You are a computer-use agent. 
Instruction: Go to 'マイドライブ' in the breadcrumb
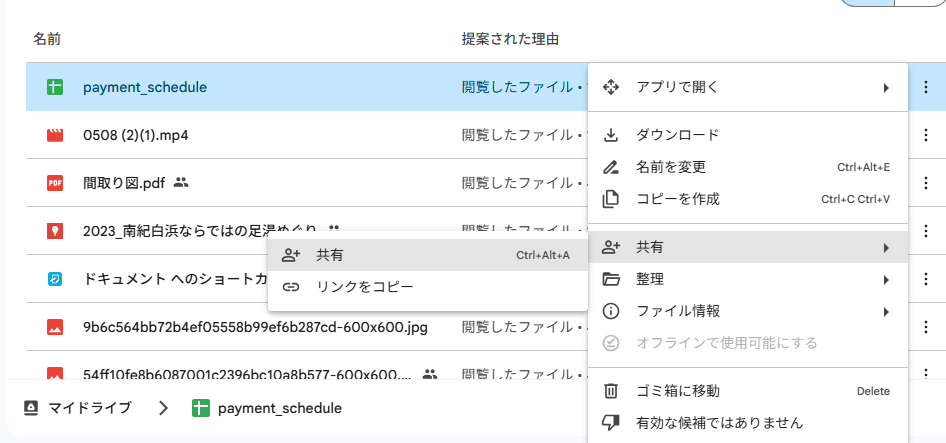89,408
